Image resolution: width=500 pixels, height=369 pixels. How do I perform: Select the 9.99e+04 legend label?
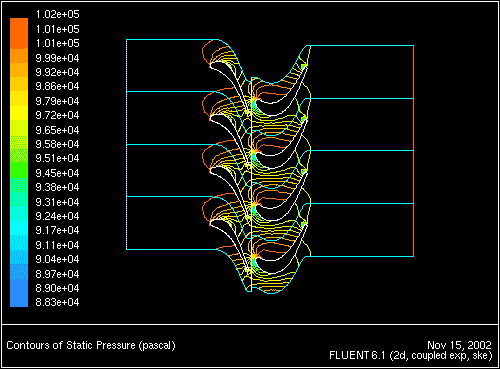coord(57,58)
